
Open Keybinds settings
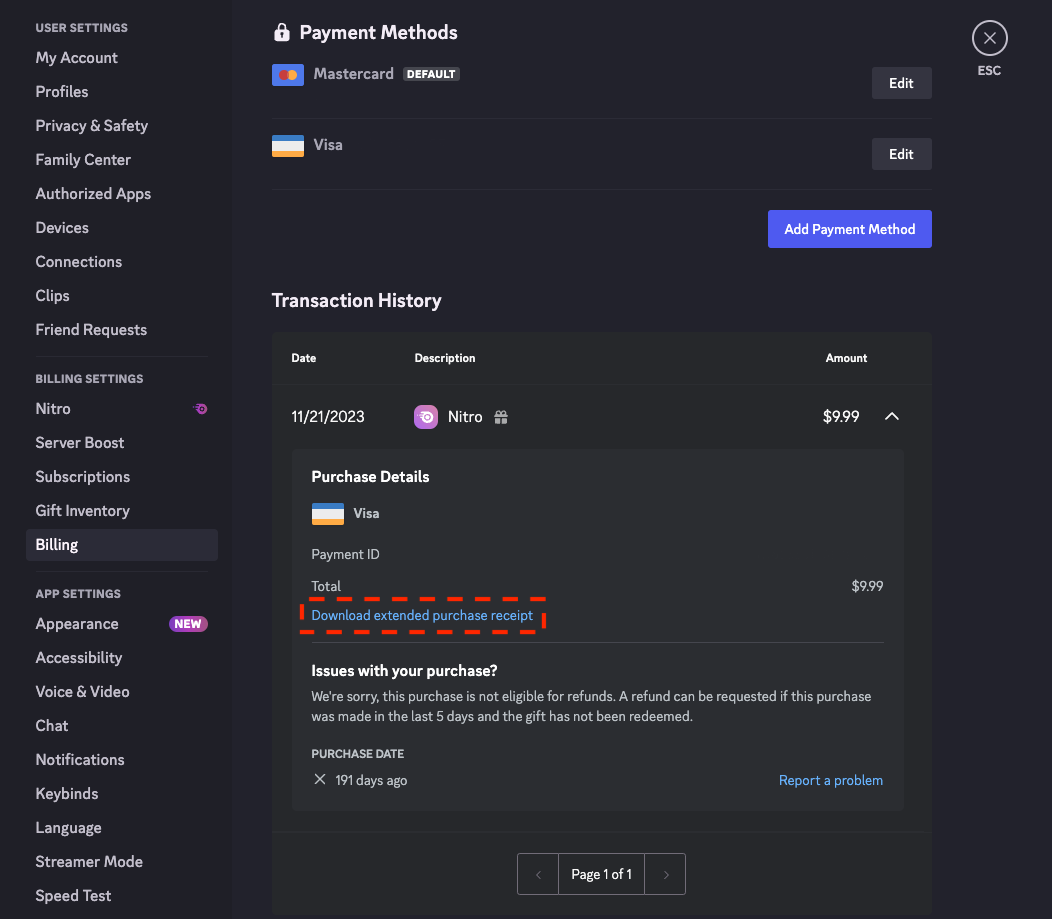click(66, 794)
